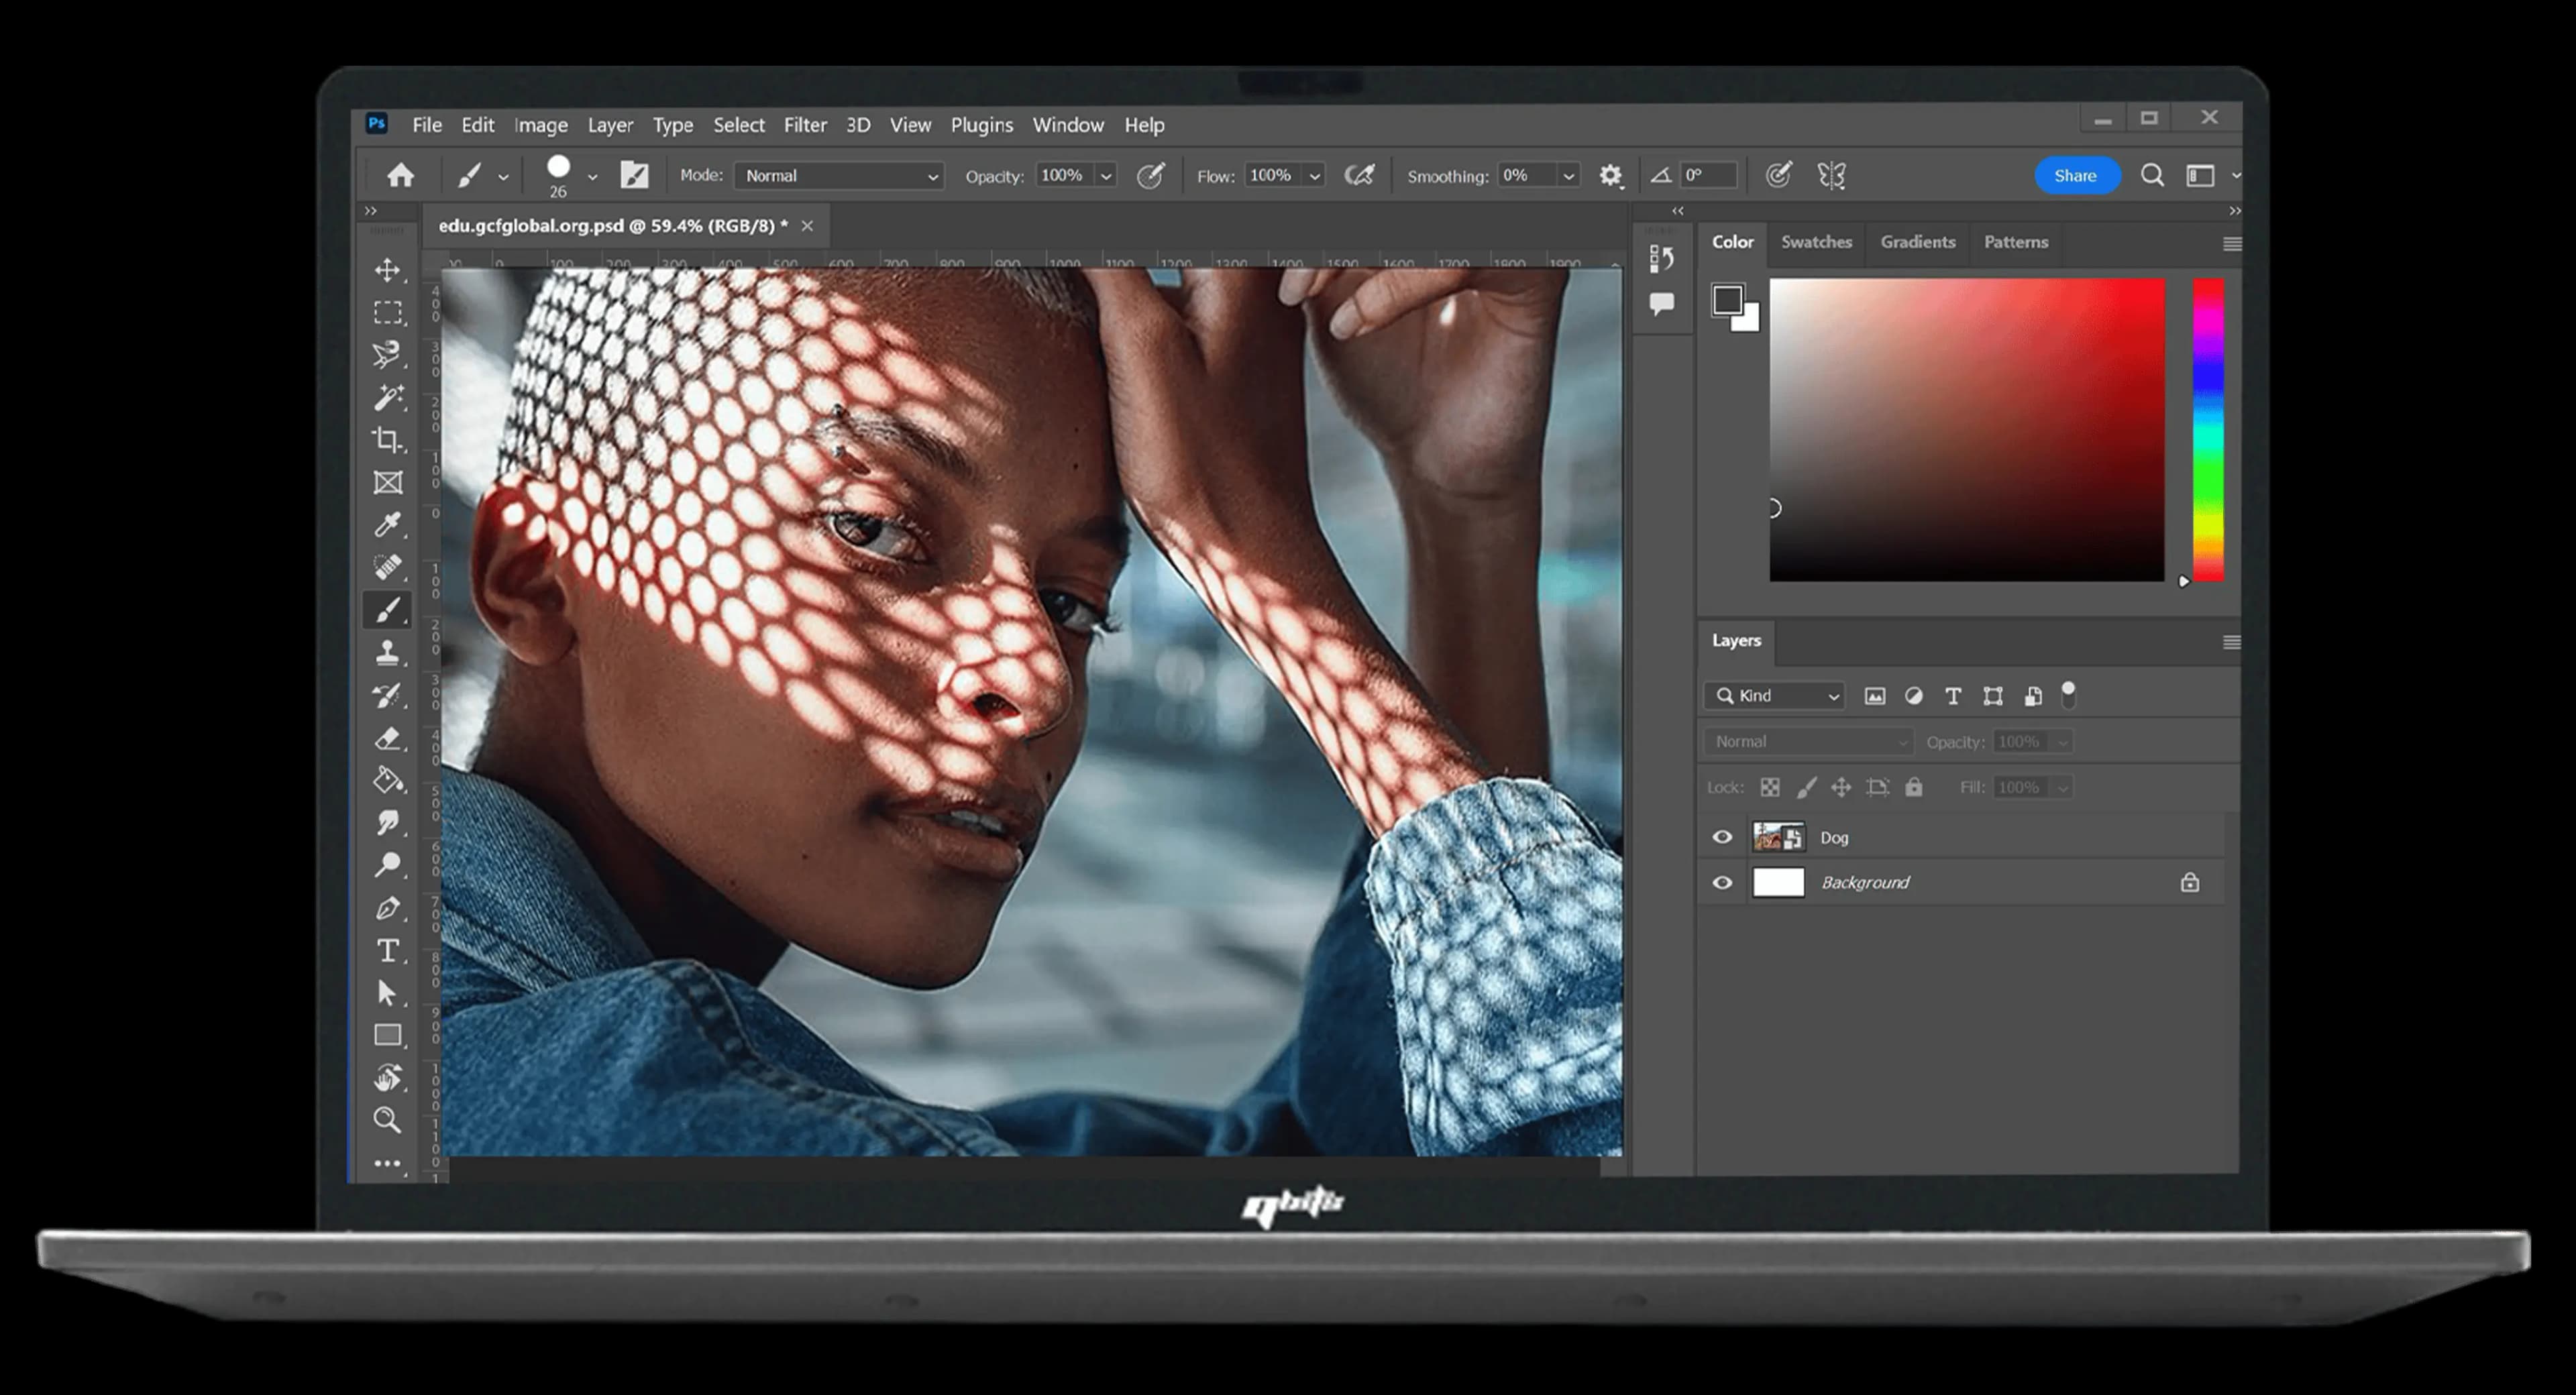2576x1395 pixels.
Task: Click the Smoothing percentage input field
Action: coord(1526,176)
